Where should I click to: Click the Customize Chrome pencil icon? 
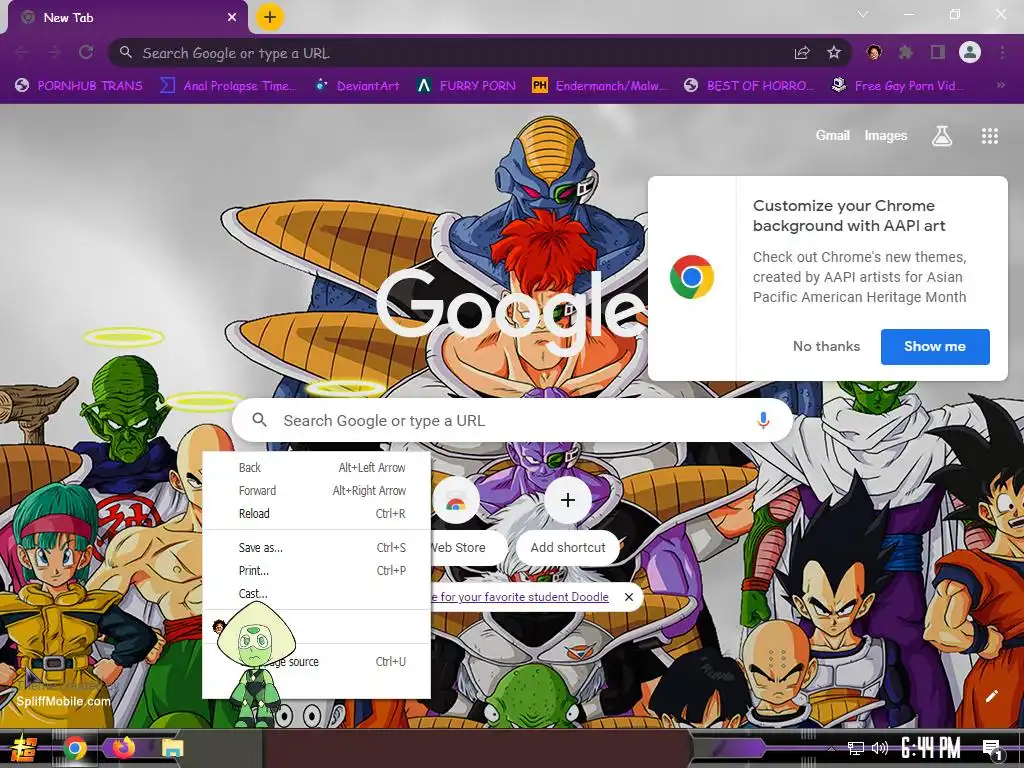(x=991, y=696)
